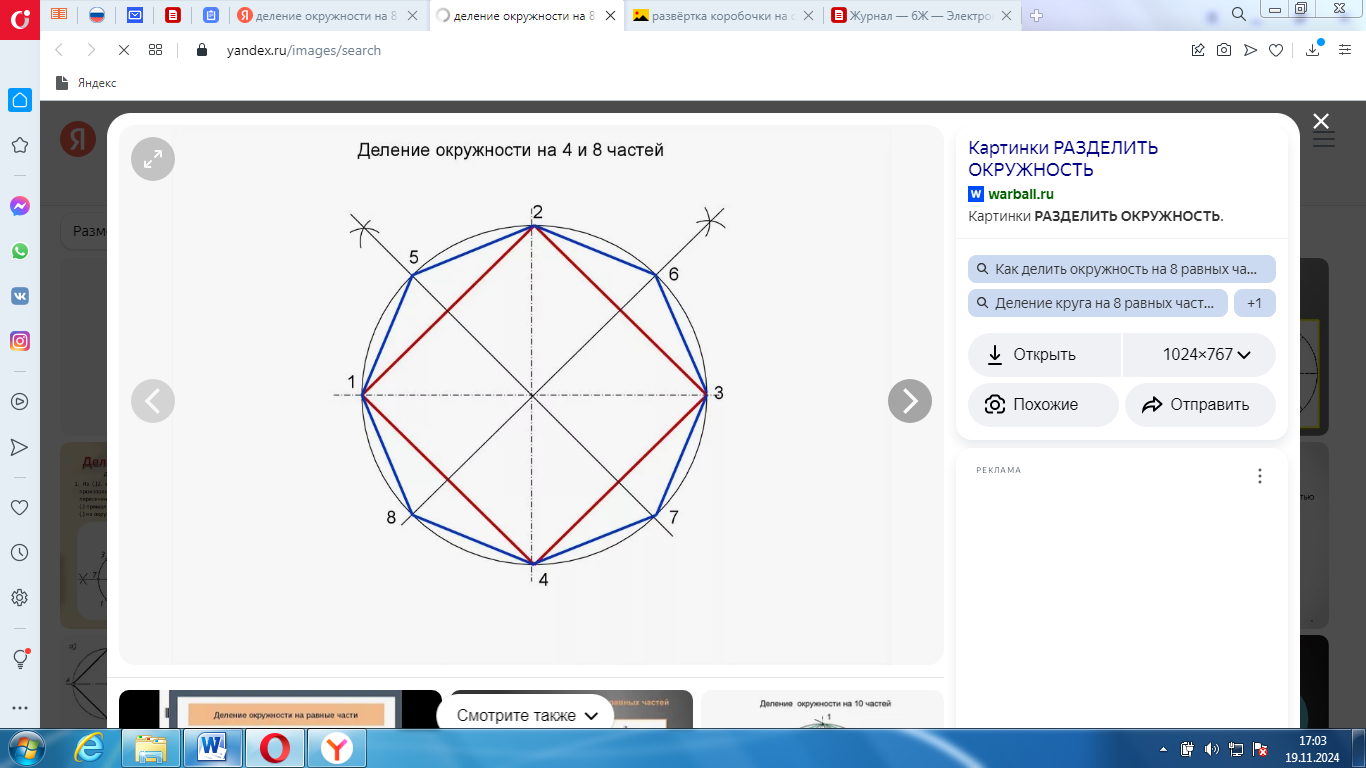Viewport: 1366px width, 768px height.
Task: Click the 'Открыть' image button
Action: tap(1043, 354)
